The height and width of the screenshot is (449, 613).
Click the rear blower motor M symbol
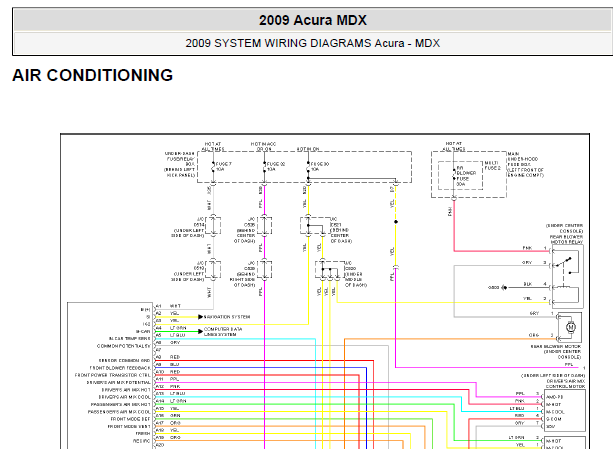(570, 327)
